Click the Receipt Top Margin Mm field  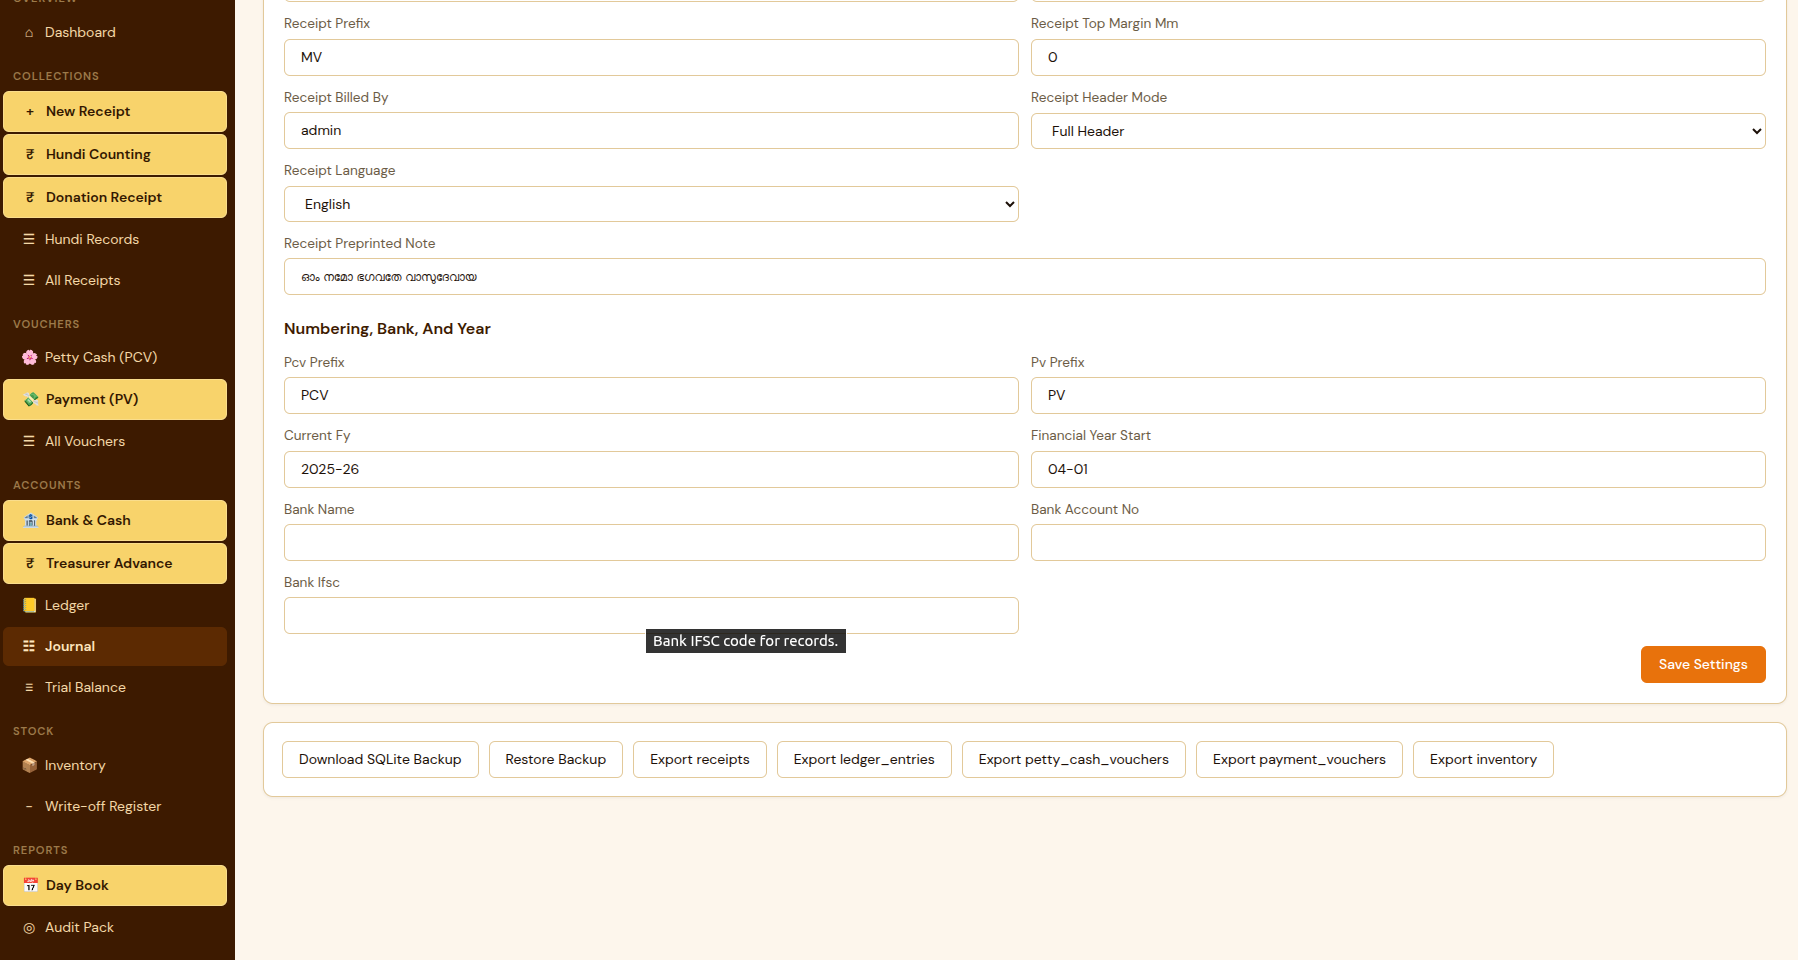tap(1398, 58)
